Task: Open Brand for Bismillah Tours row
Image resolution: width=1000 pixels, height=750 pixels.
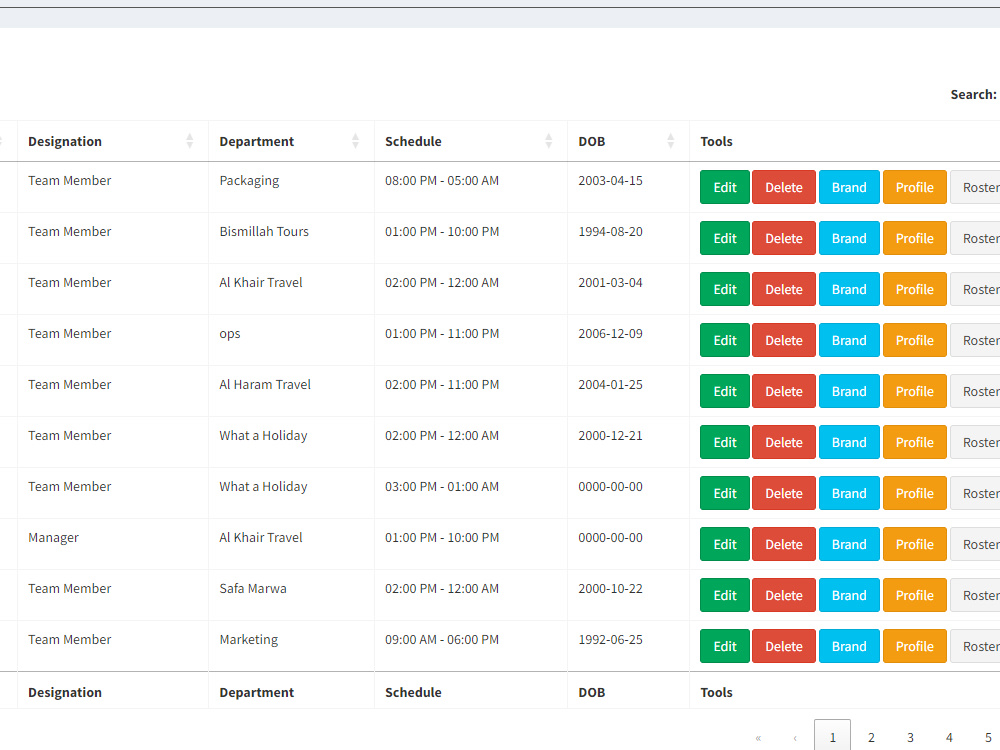Action: (849, 238)
